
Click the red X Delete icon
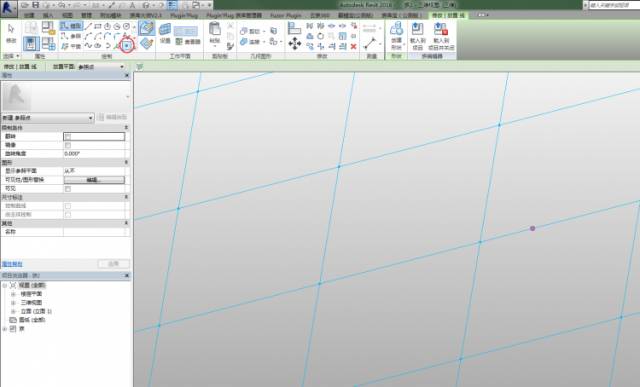tap(353, 47)
